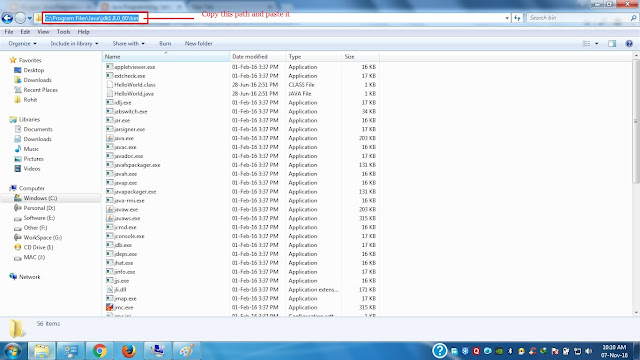This screenshot has height=360, width=640.
Task: Select the jmc.exe file icon
Action: coord(109,307)
